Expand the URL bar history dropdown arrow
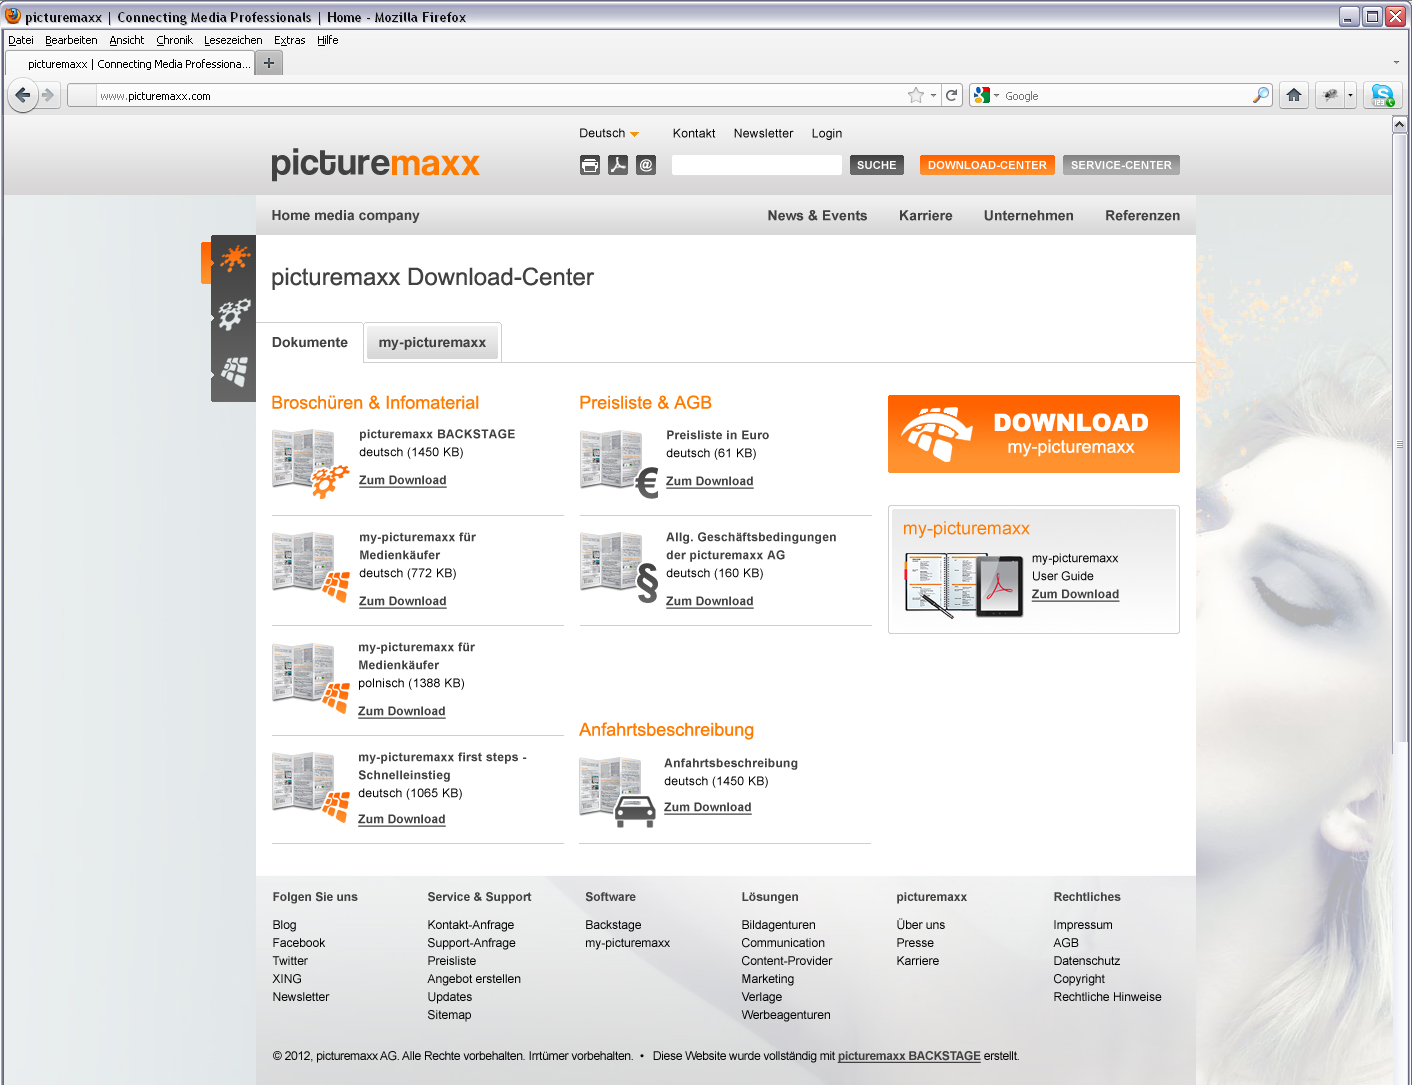Screen dimensions: 1412x1085 pyautogui.click(x=934, y=96)
